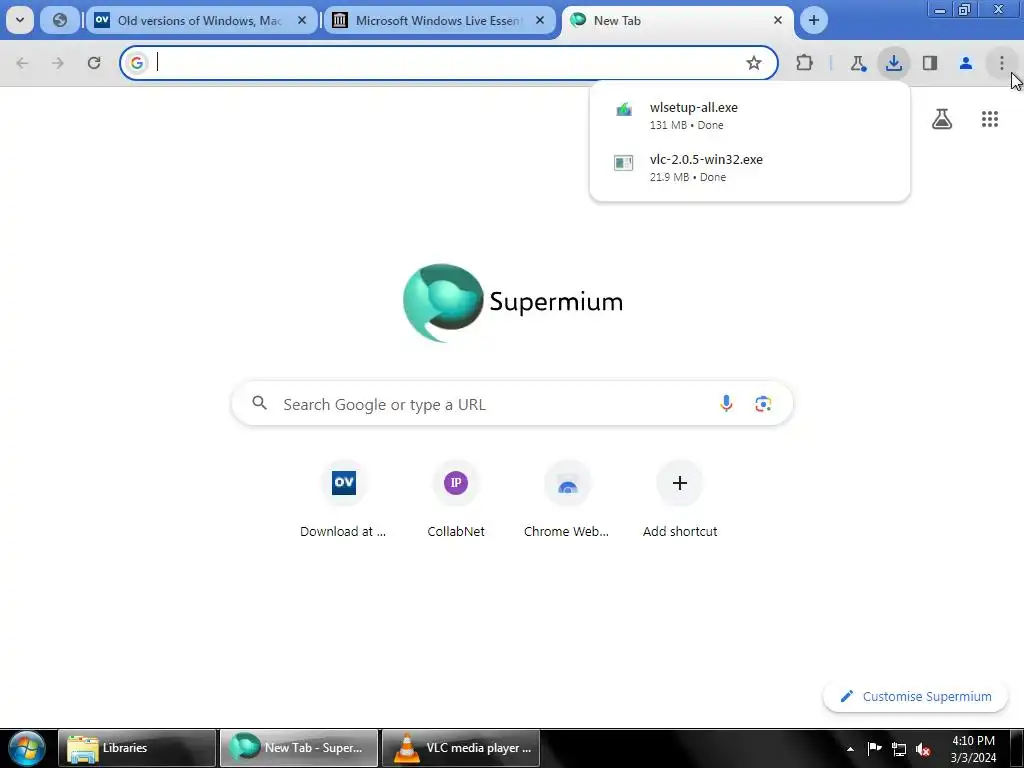
Task: Open the Download at ... shortcut
Action: pyautogui.click(x=344, y=500)
